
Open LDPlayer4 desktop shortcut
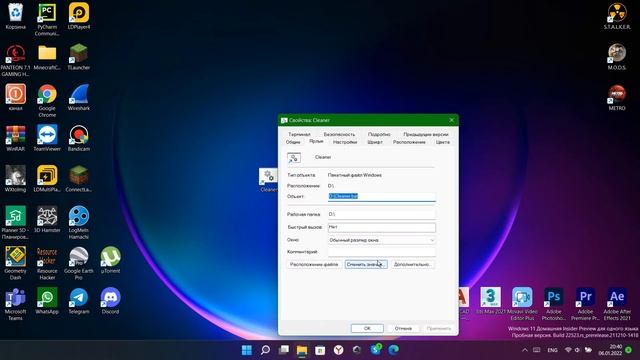tap(79, 16)
